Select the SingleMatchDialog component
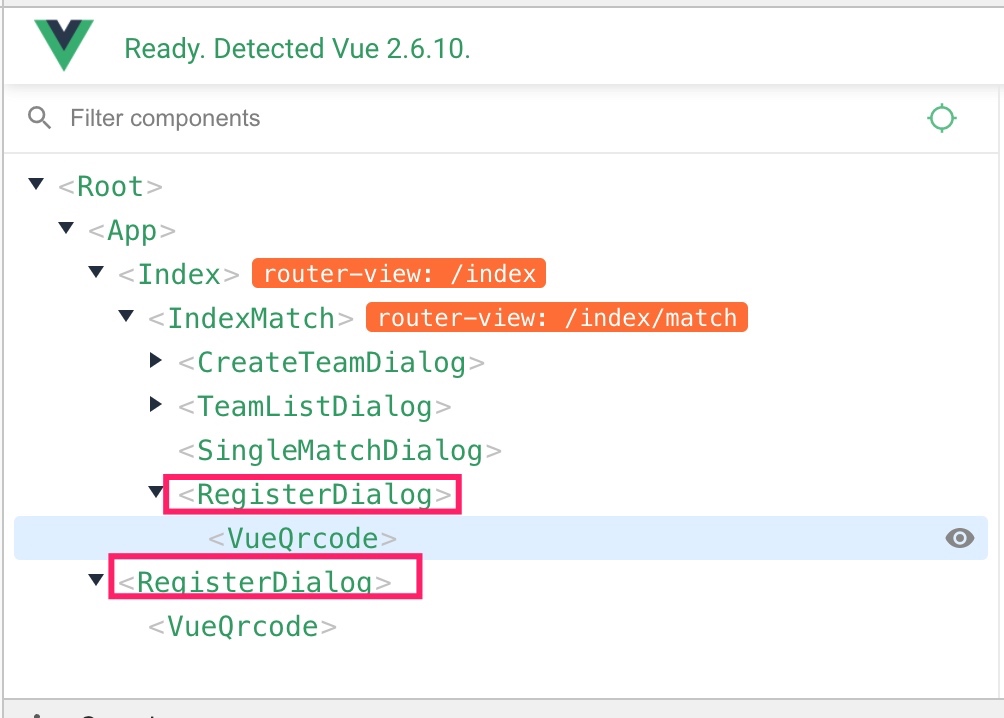1004x718 pixels. tap(340, 450)
